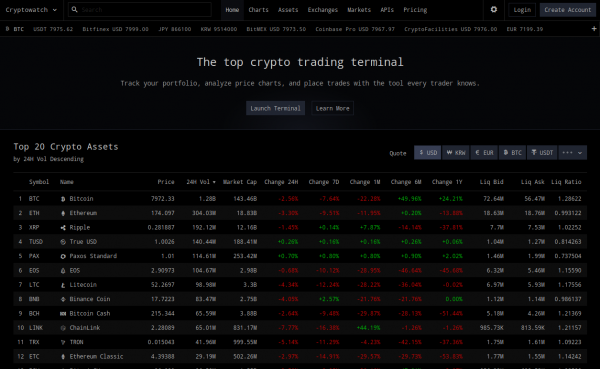This screenshot has width=600, height=369.
Task: Click the Login button
Action: [x=522, y=10]
